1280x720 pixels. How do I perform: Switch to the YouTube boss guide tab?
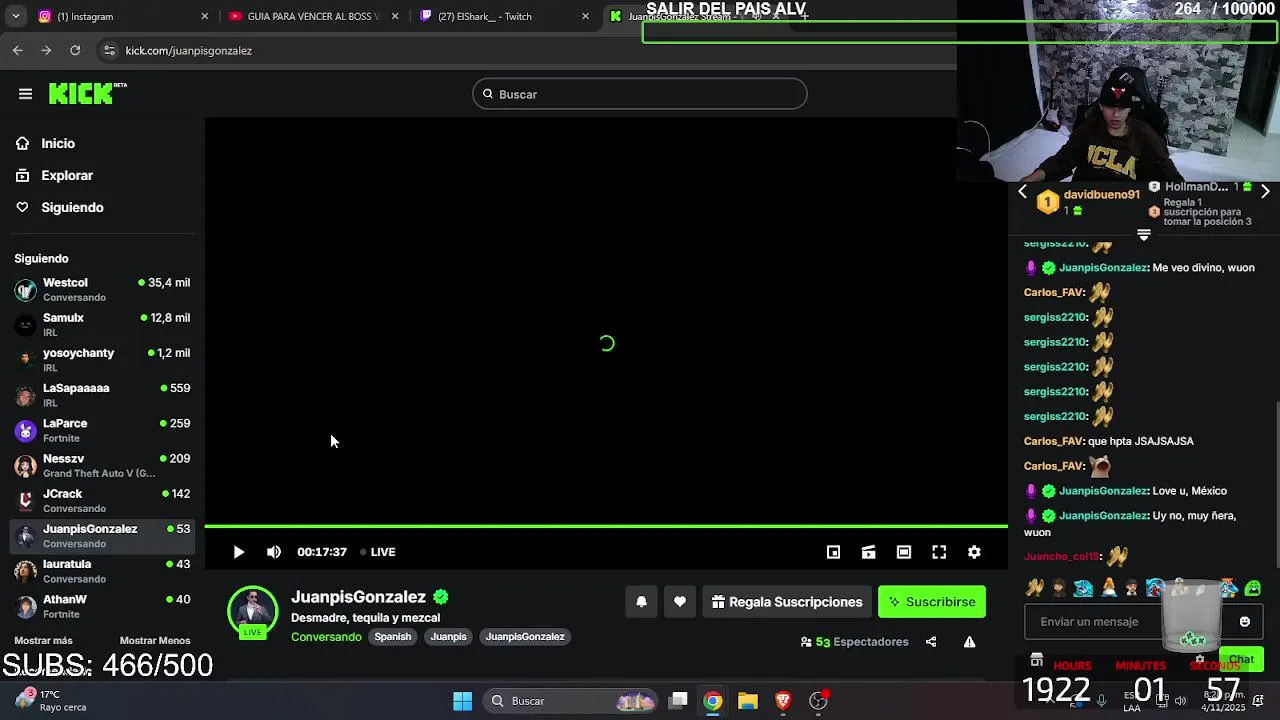click(313, 16)
